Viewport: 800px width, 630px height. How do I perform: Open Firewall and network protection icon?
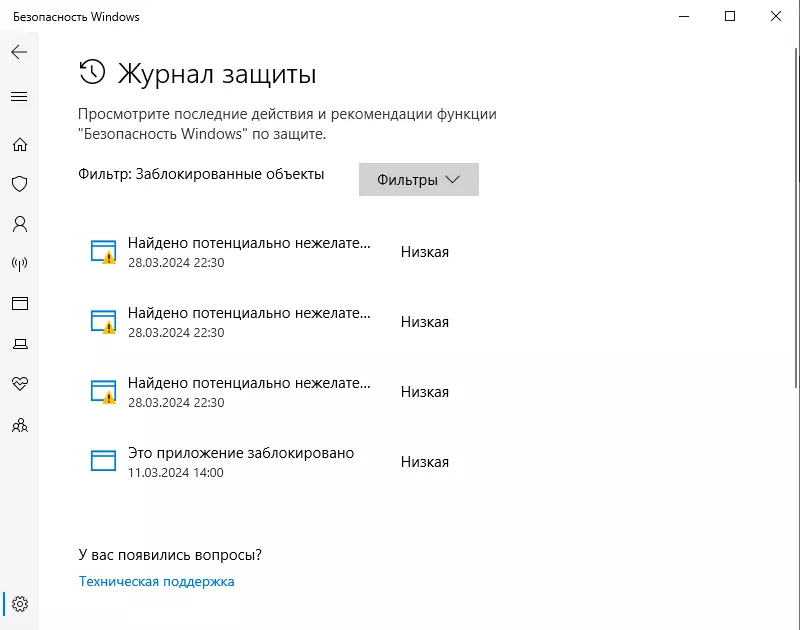point(20,264)
